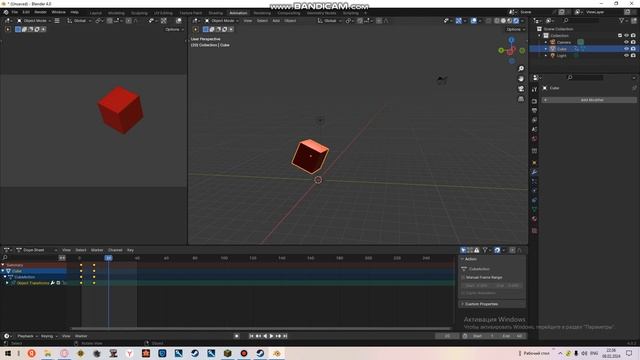This screenshot has height=360, width=640.
Task: Switch to solid viewport shading
Action: point(503,20)
